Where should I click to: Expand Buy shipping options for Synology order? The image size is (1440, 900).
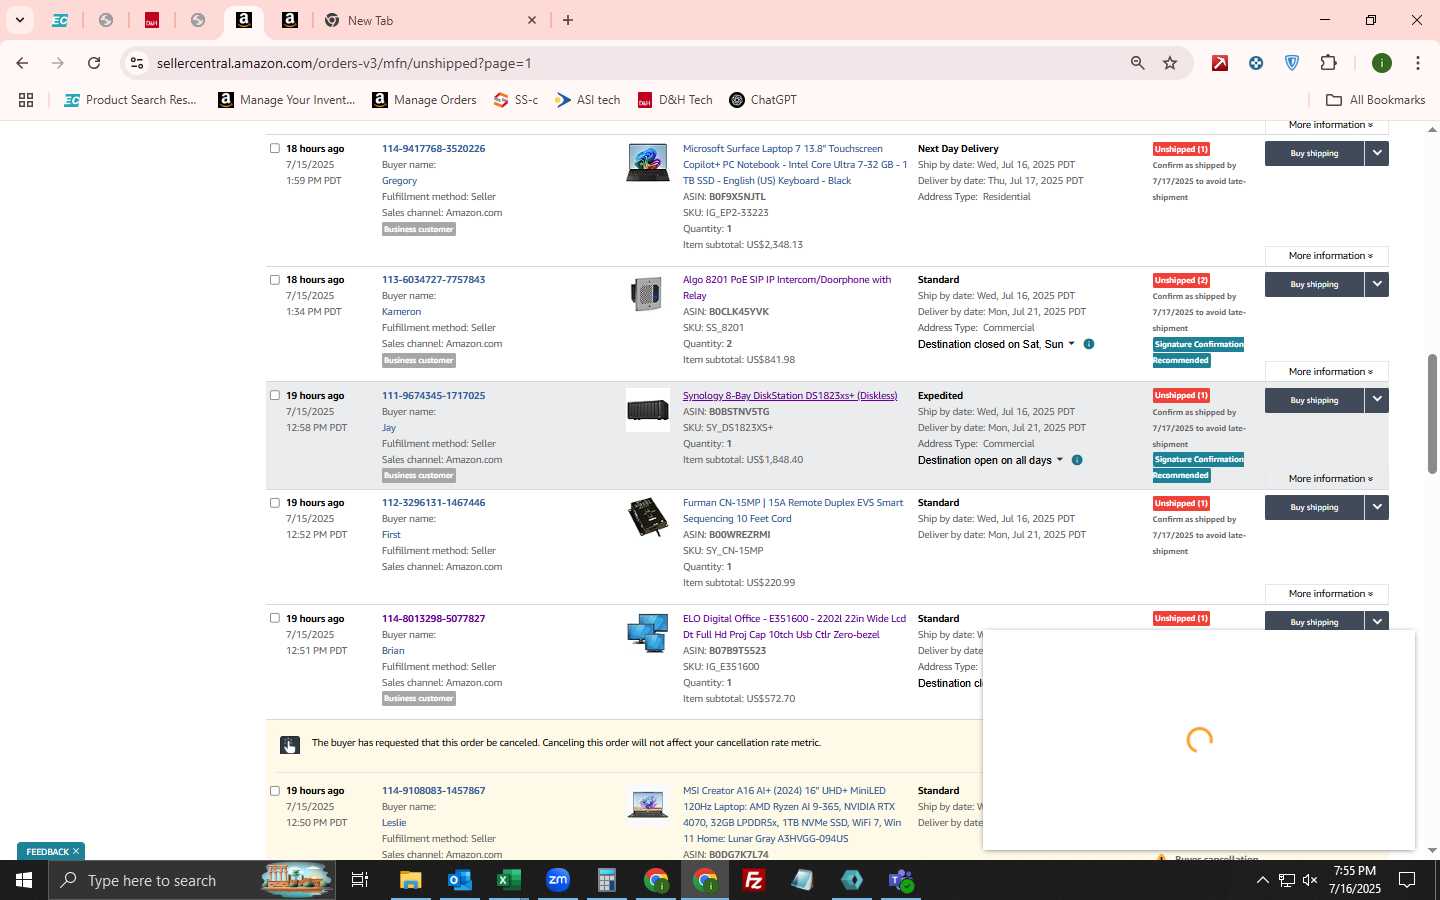pyautogui.click(x=1377, y=400)
